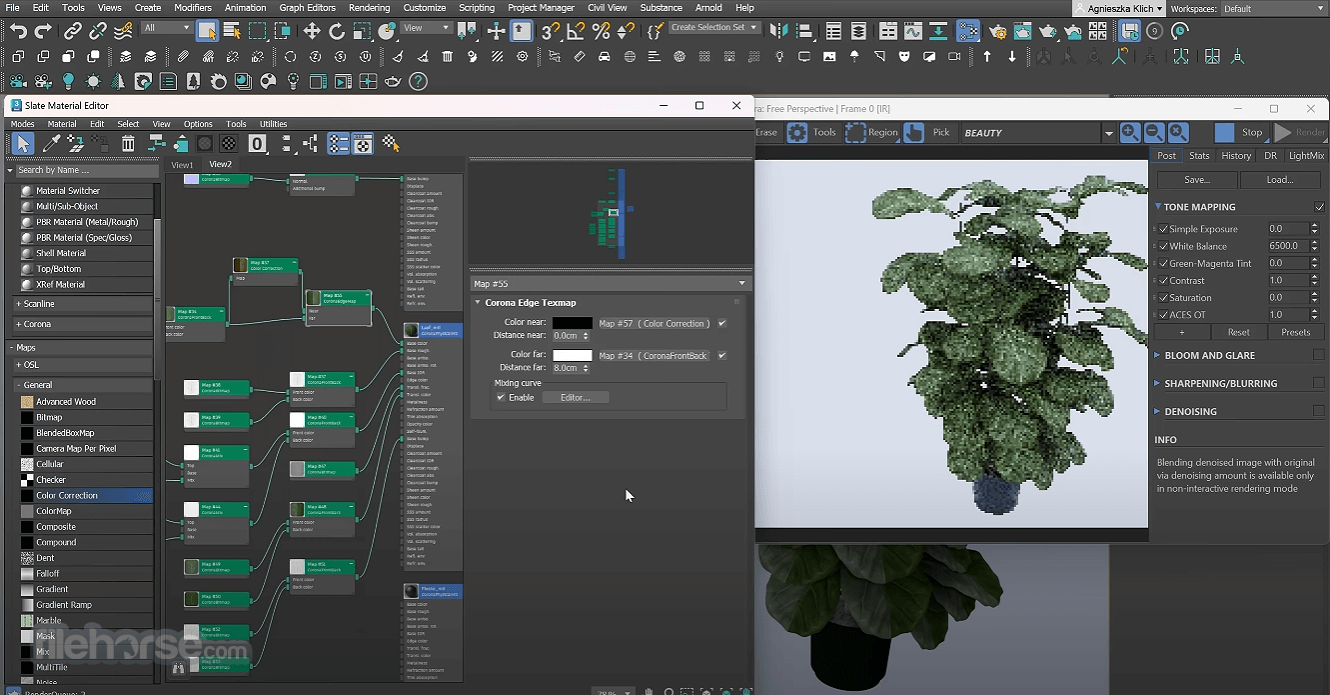Activate the Select and Rotate tool
The width and height of the screenshot is (1330, 695).
337,31
